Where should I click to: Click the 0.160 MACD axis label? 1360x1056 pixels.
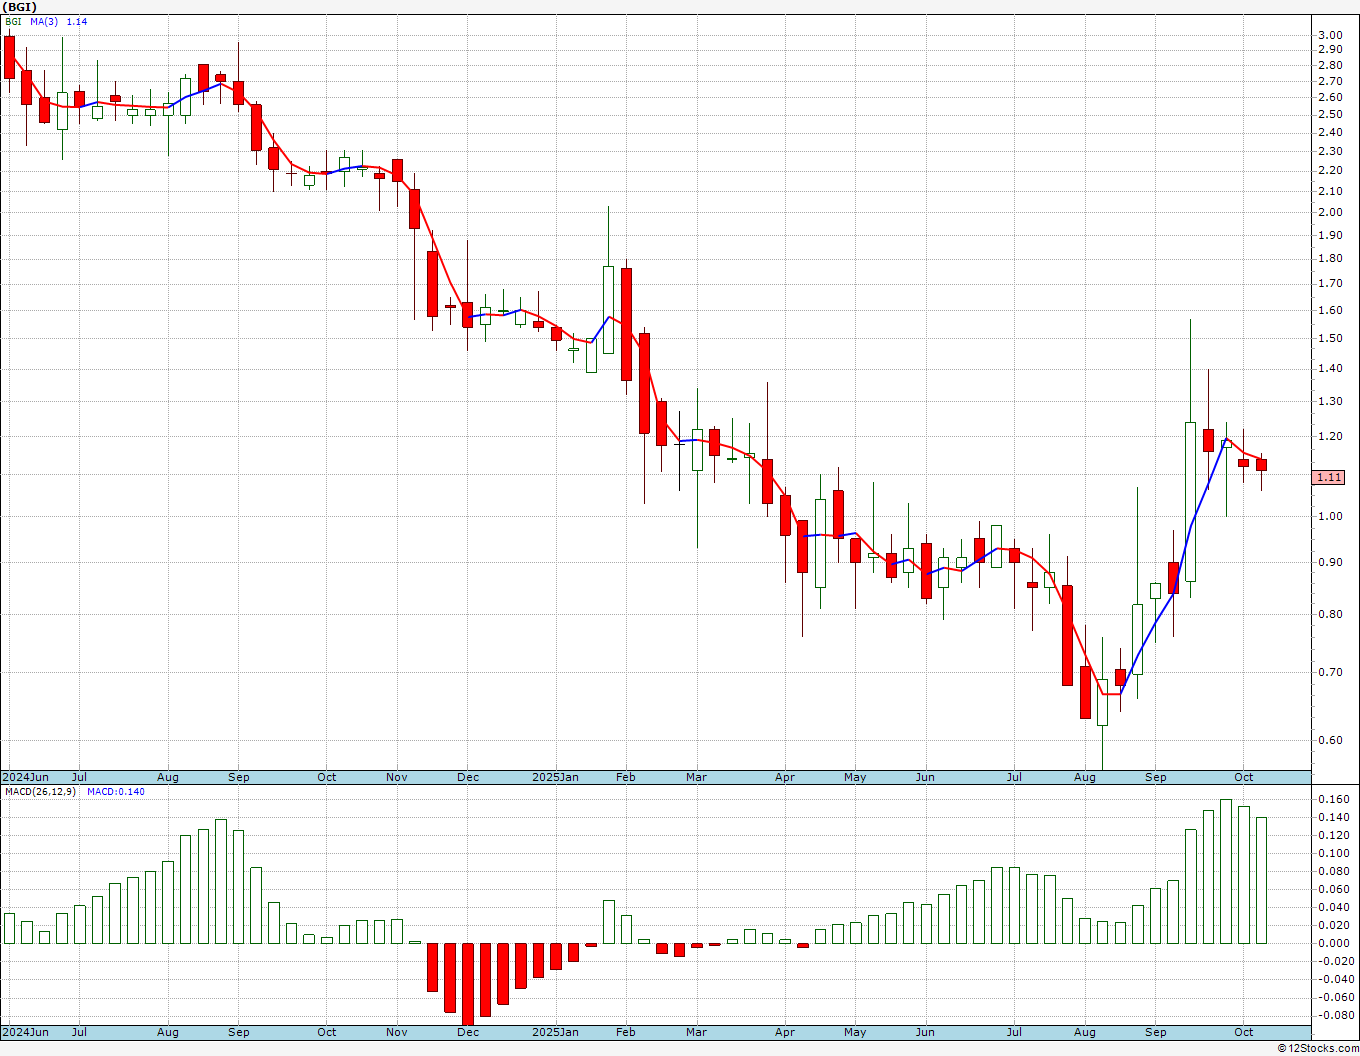click(x=1333, y=799)
